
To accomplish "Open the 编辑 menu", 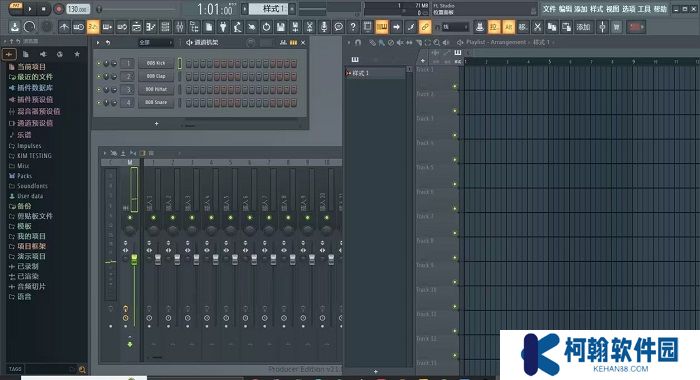I will 565,9.
